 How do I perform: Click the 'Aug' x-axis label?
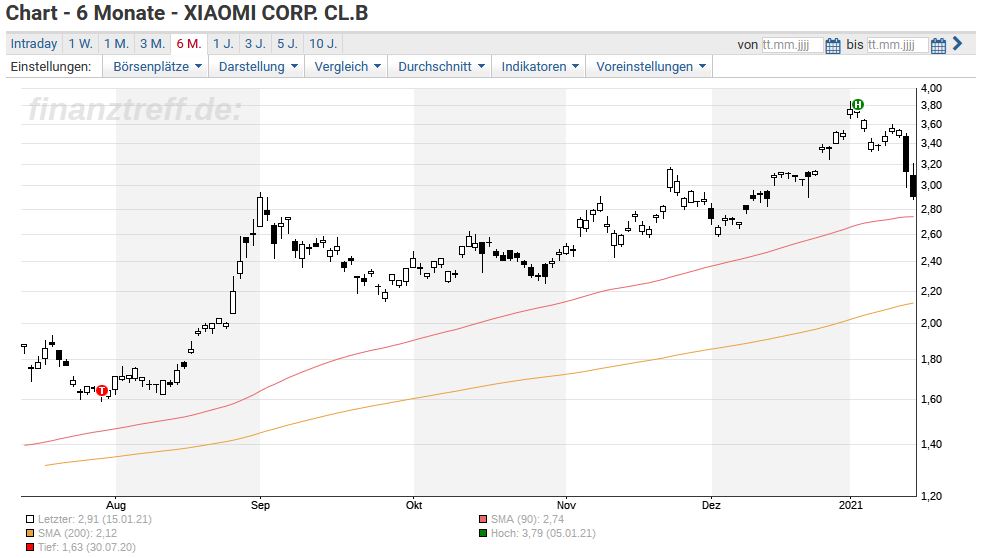coord(116,505)
